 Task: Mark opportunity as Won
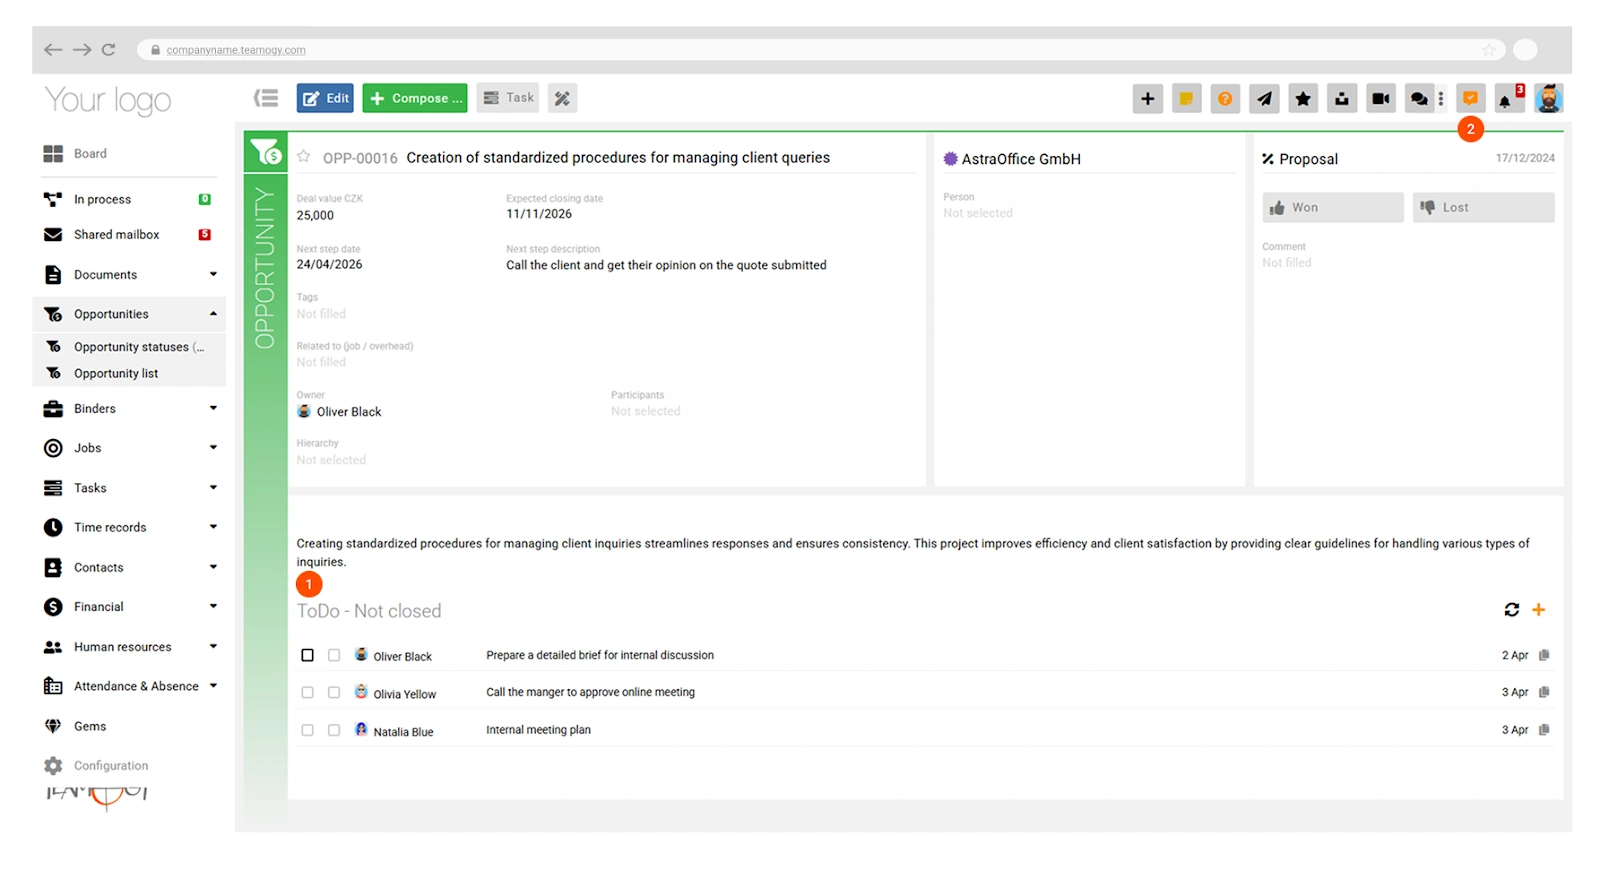1332,207
